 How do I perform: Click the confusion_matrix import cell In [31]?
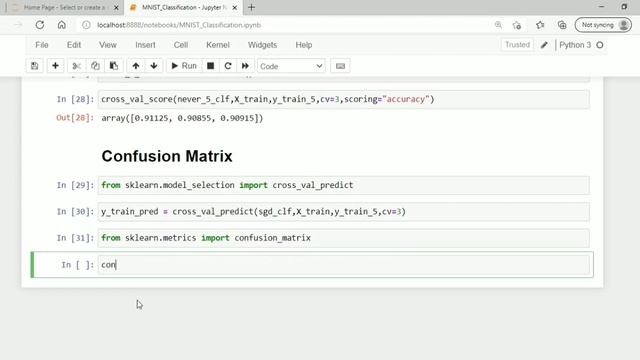click(x=344, y=238)
